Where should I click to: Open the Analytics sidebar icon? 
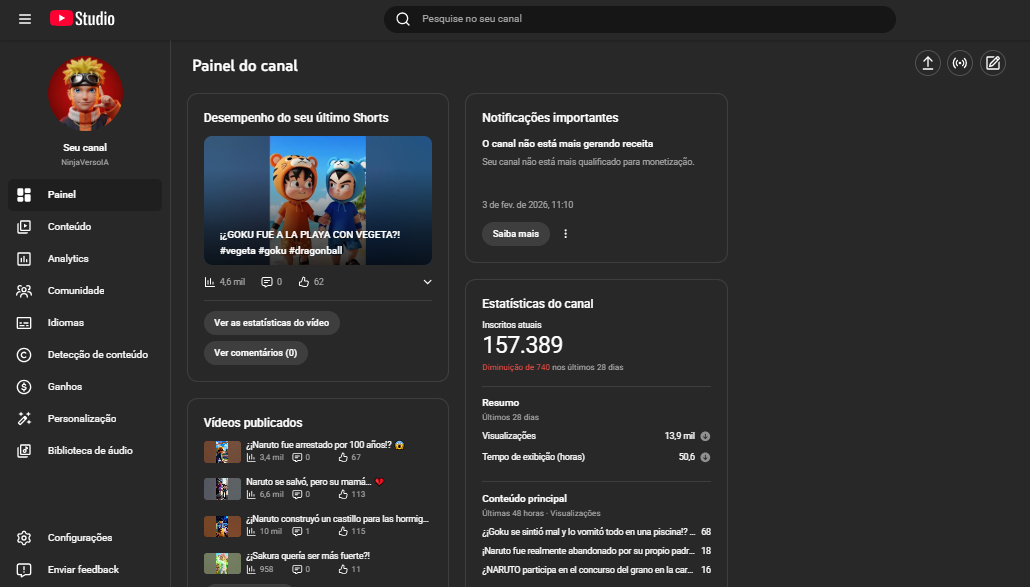click(x=24, y=259)
